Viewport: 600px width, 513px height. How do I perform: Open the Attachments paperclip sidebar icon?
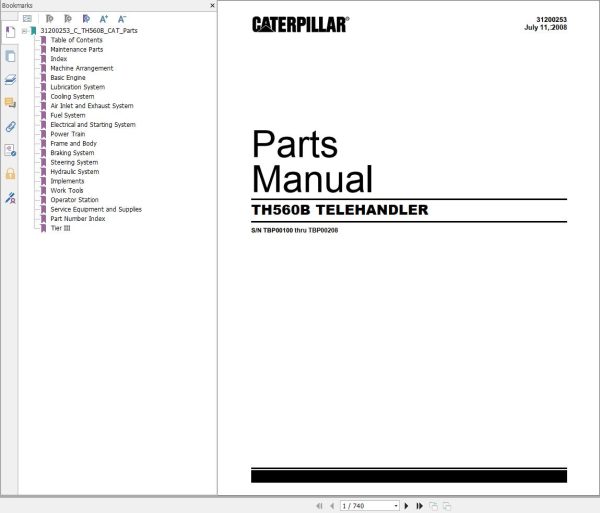point(10,127)
